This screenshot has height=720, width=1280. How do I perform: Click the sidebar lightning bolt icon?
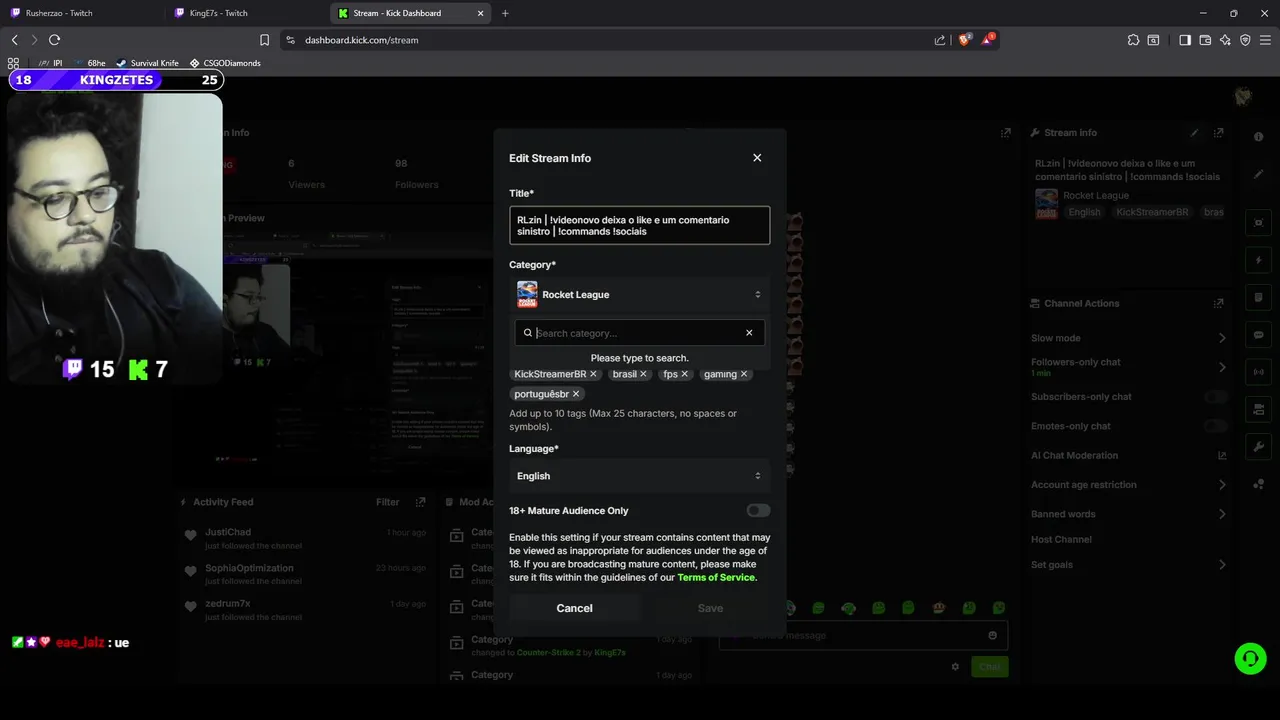pyautogui.click(x=1258, y=261)
